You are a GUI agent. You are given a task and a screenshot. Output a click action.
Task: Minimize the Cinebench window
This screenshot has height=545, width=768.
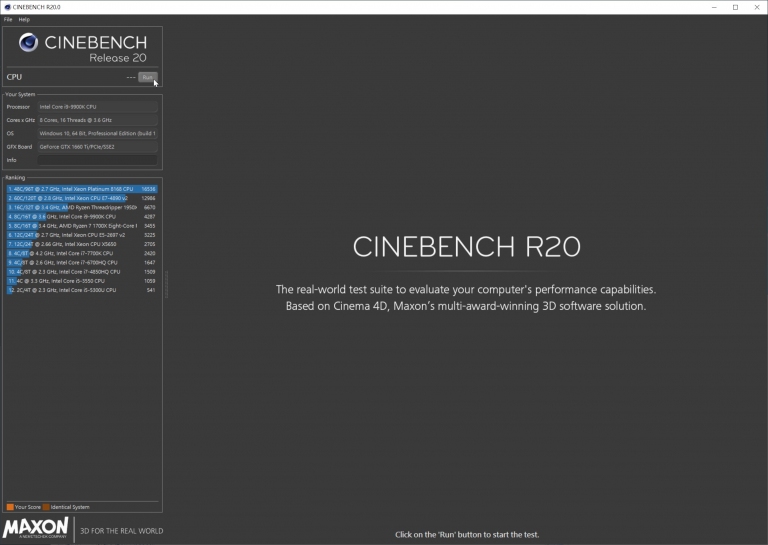pyautogui.click(x=714, y=7)
